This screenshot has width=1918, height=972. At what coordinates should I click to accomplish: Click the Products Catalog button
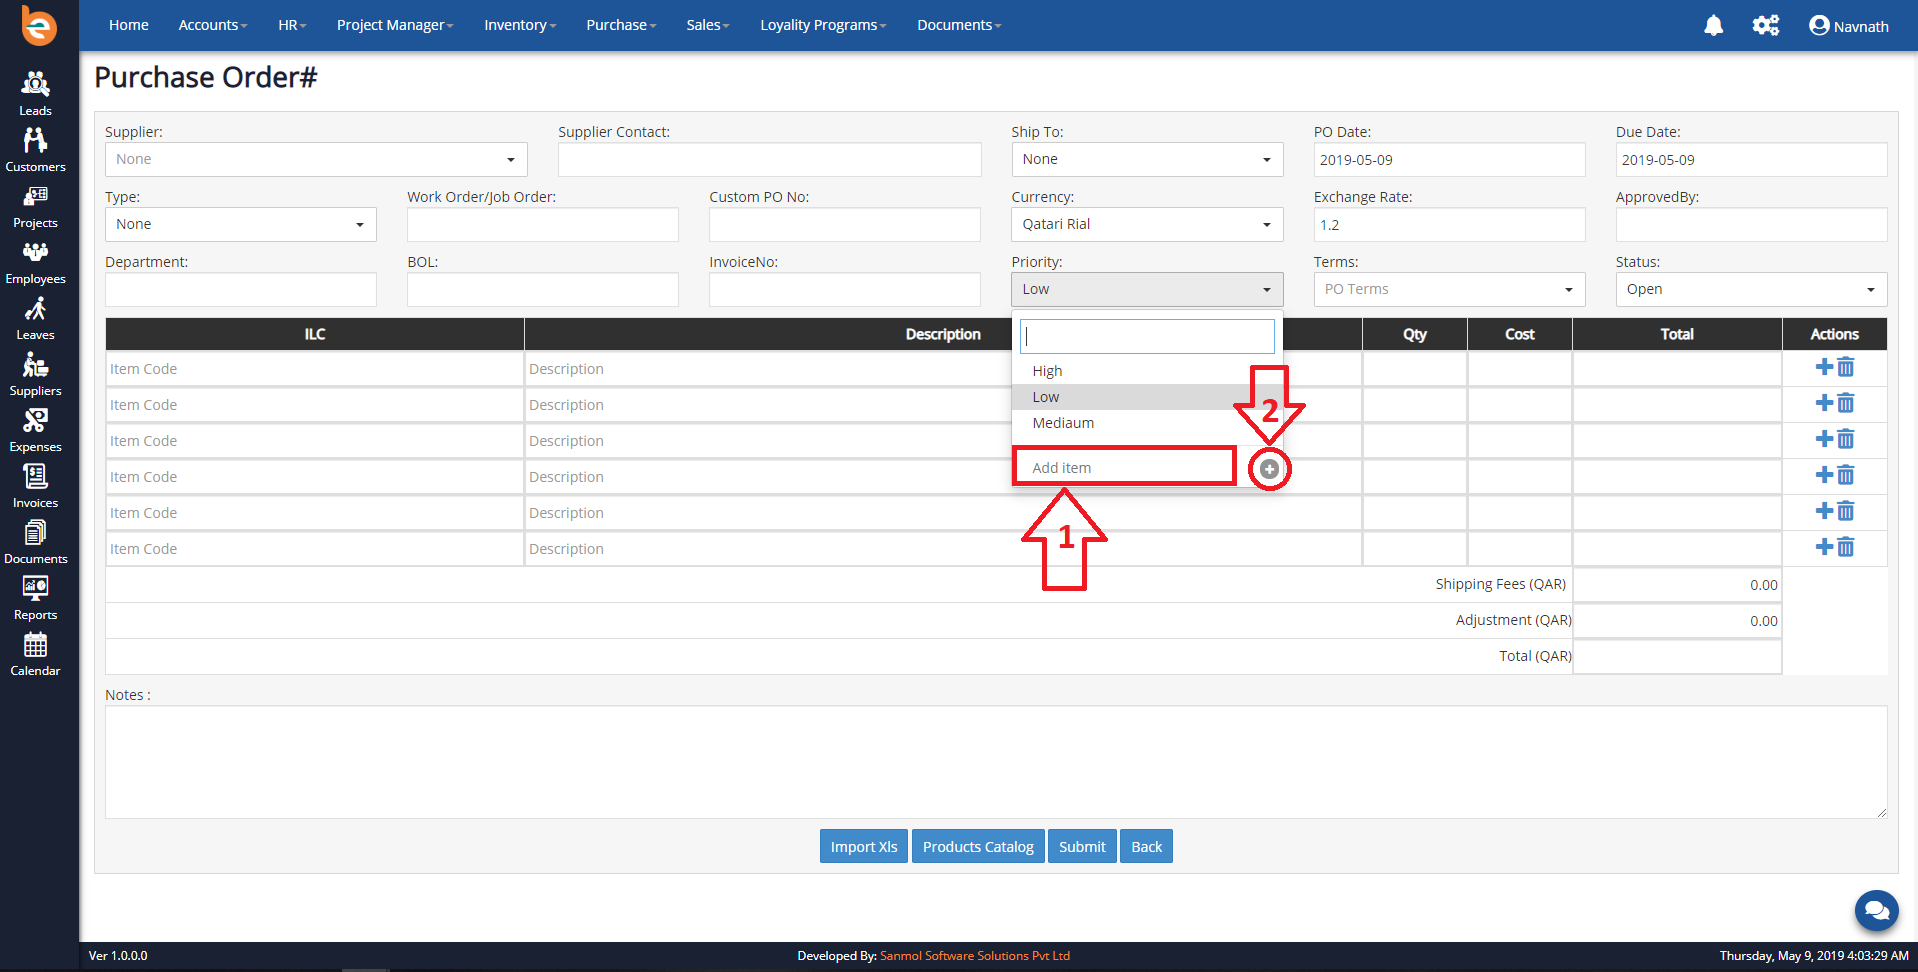(x=978, y=847)
